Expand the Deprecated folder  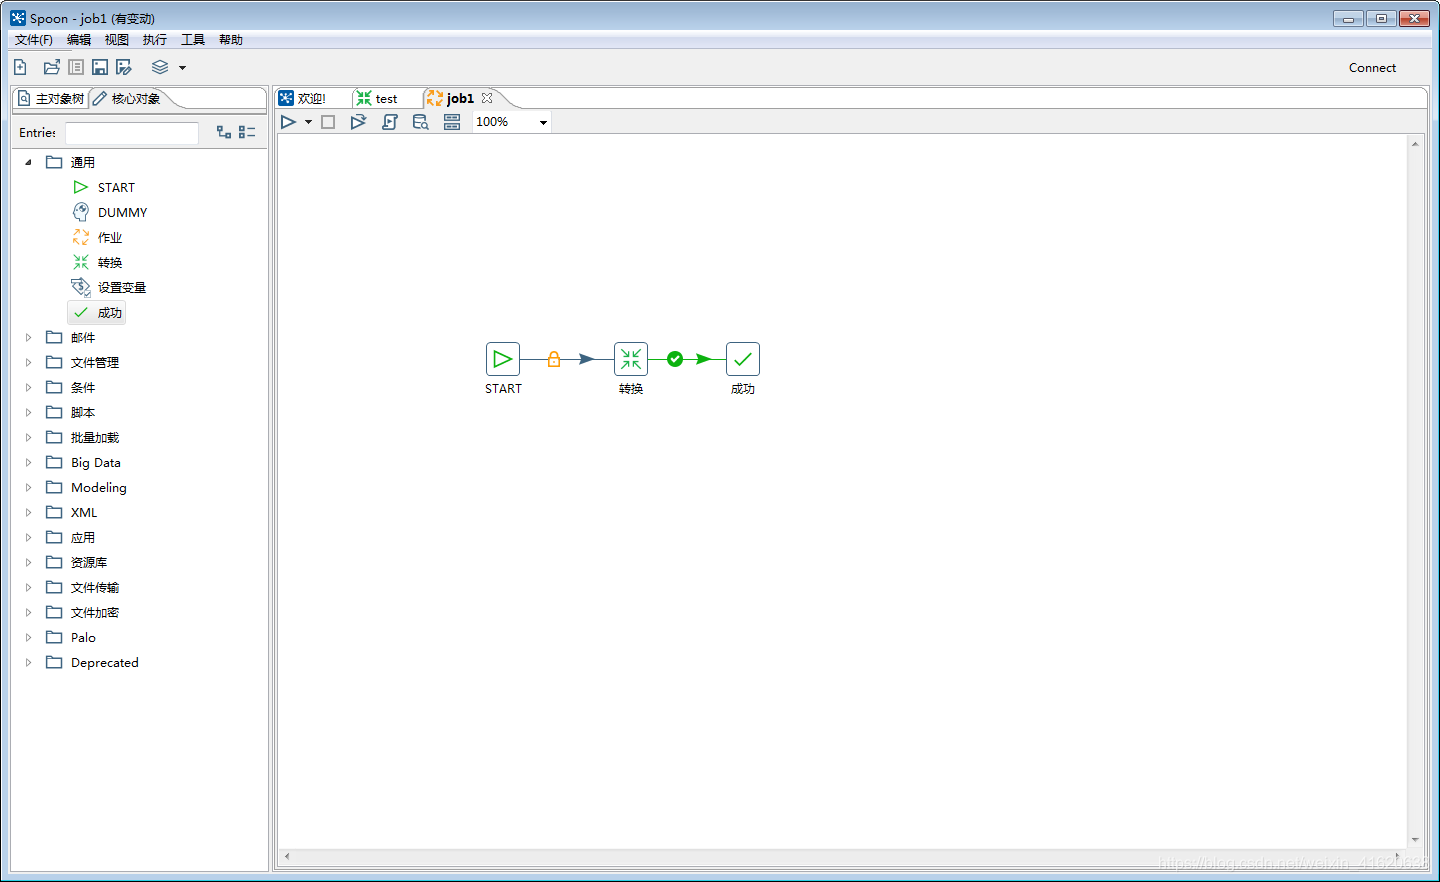click(x=28, y=662)
